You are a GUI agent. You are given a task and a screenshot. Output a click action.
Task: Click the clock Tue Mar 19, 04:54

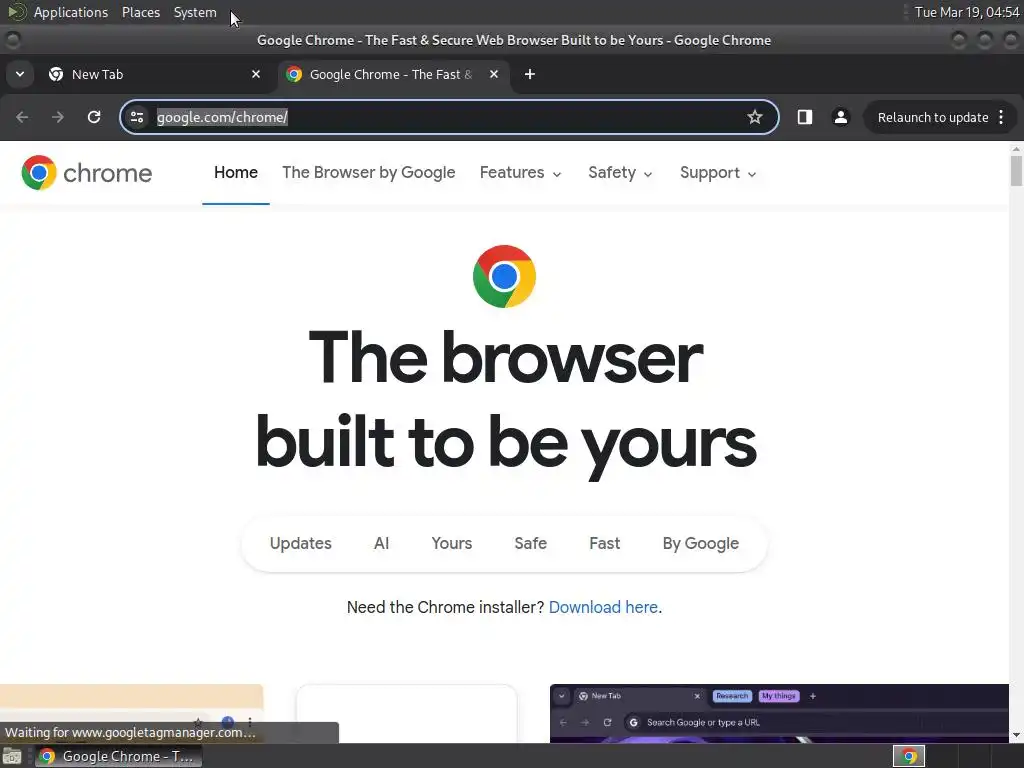click(967, 12)
